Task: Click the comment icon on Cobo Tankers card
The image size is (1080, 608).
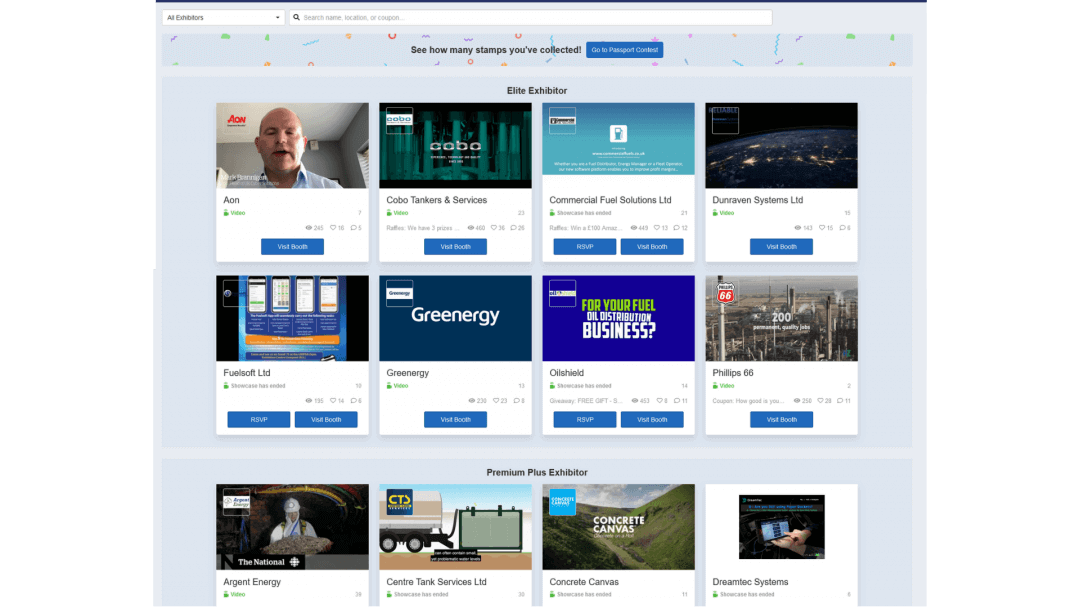Action: (x=514, y=228)
